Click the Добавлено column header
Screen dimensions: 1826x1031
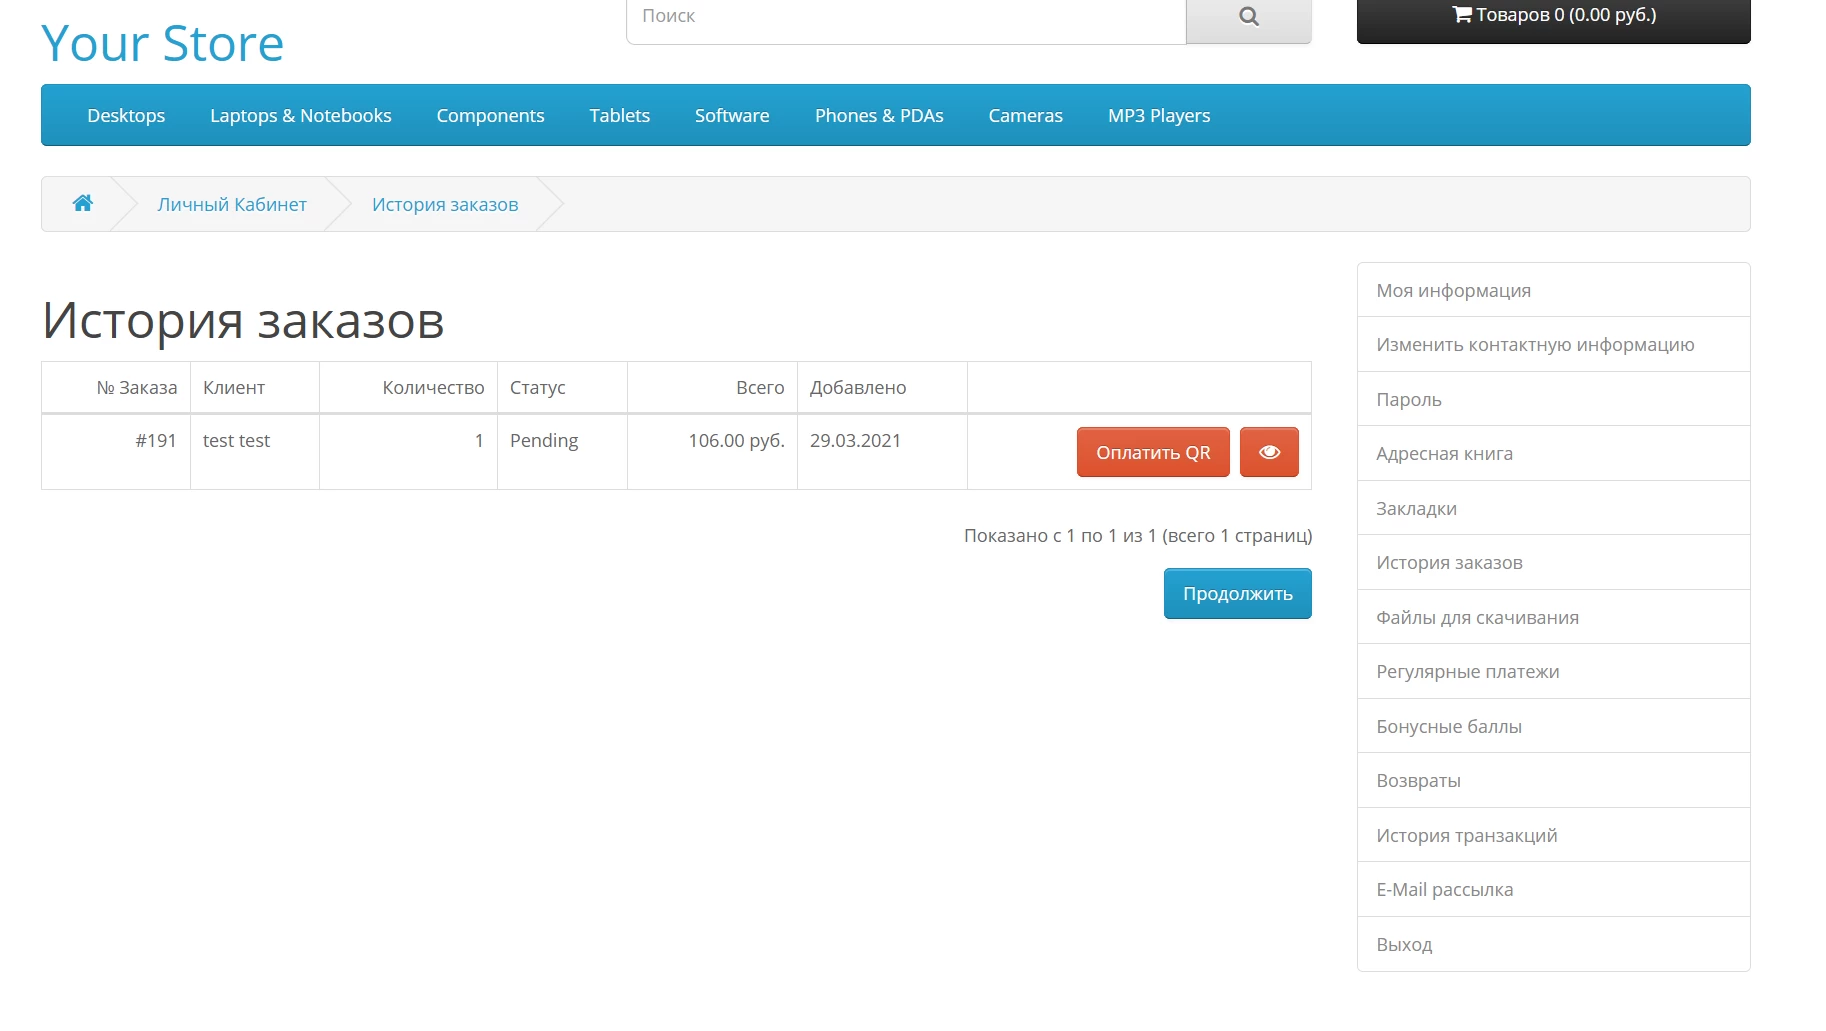(882, 388)
